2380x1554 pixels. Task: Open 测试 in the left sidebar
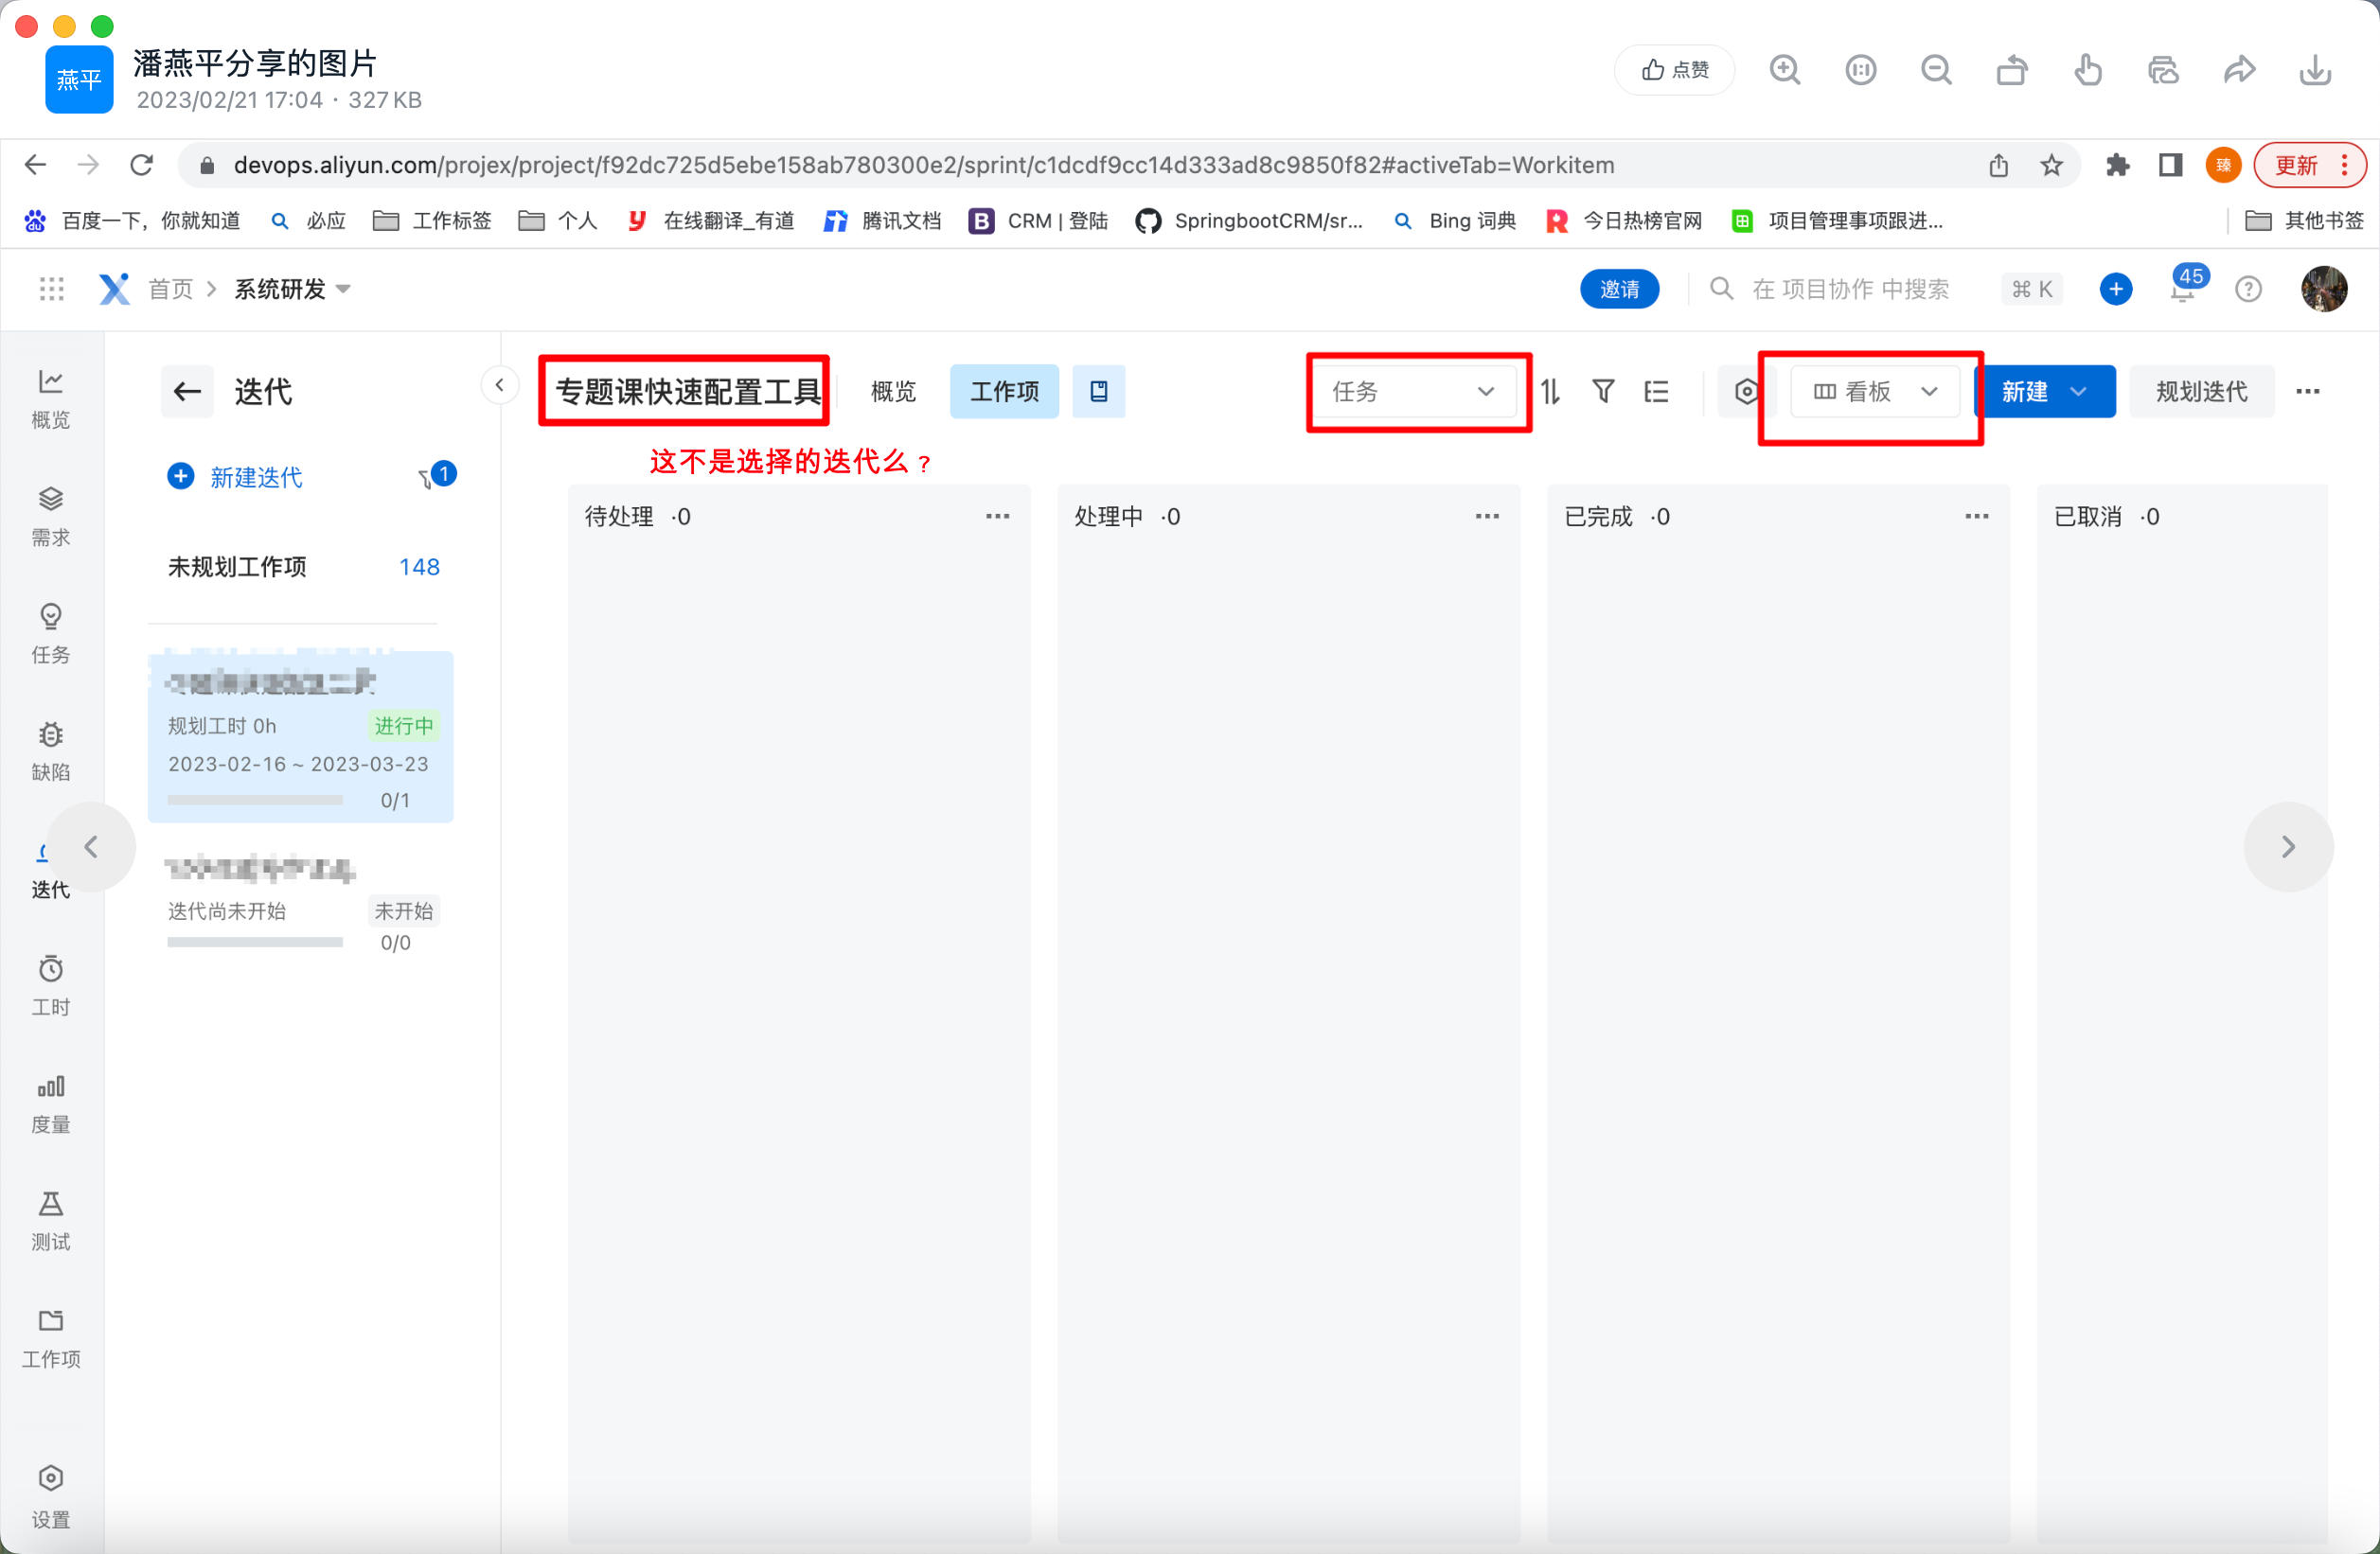click(51, 1221)
